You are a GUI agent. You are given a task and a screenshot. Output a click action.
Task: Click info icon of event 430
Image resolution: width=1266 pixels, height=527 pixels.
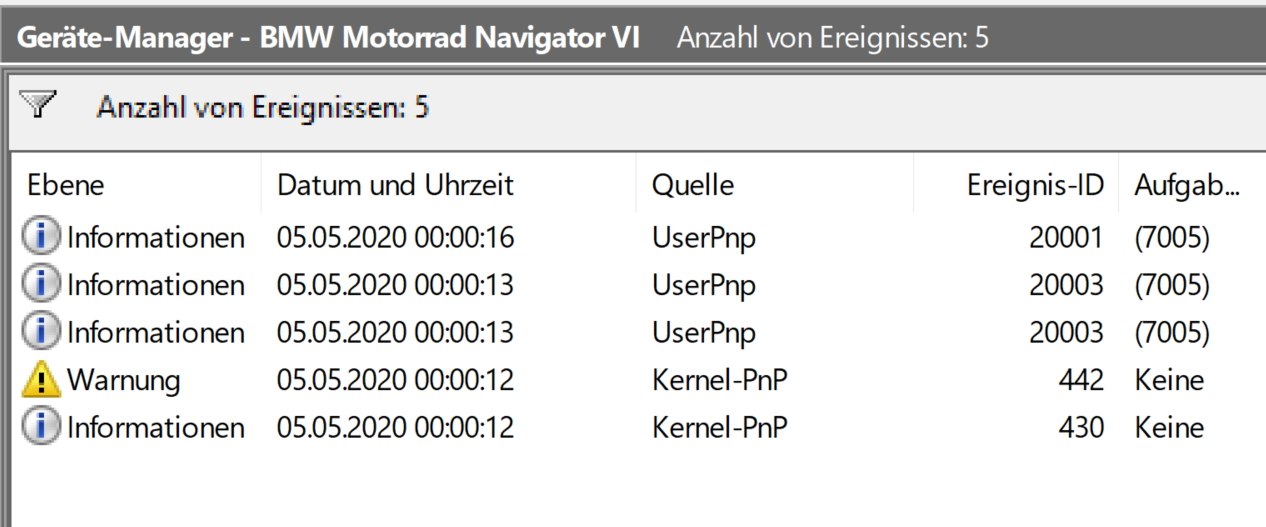pos(40,427)
